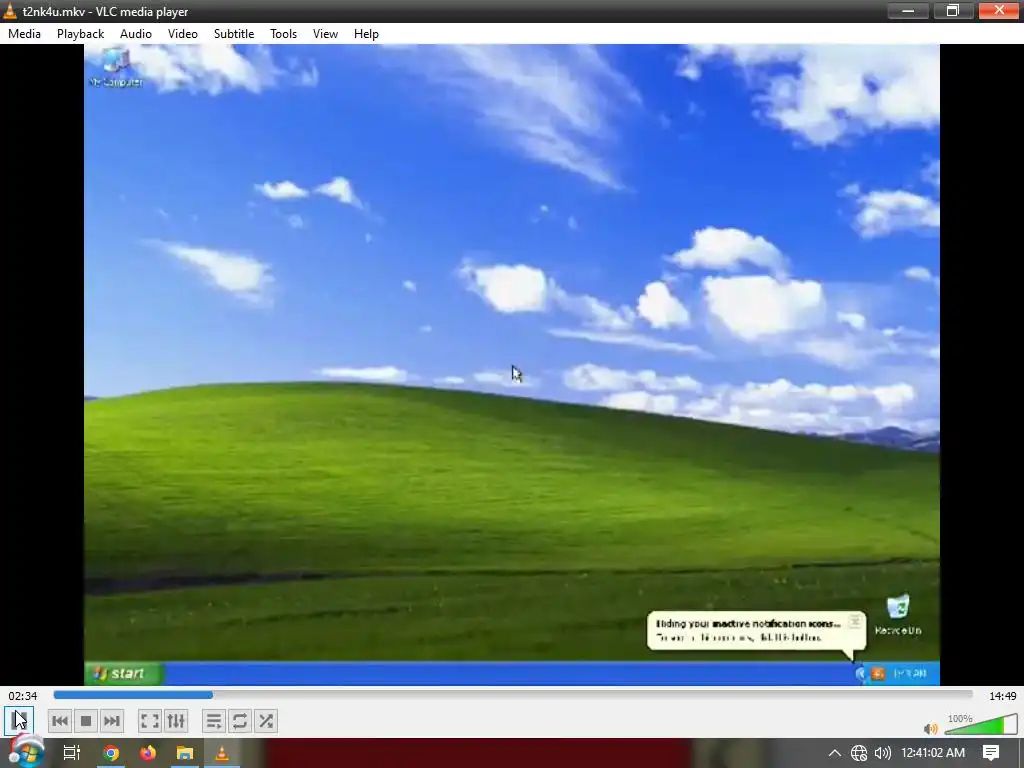Show extended settings and effects
Image resolution: width=1024 pixels, height=768 pixels.
click(x=176, y=721)
